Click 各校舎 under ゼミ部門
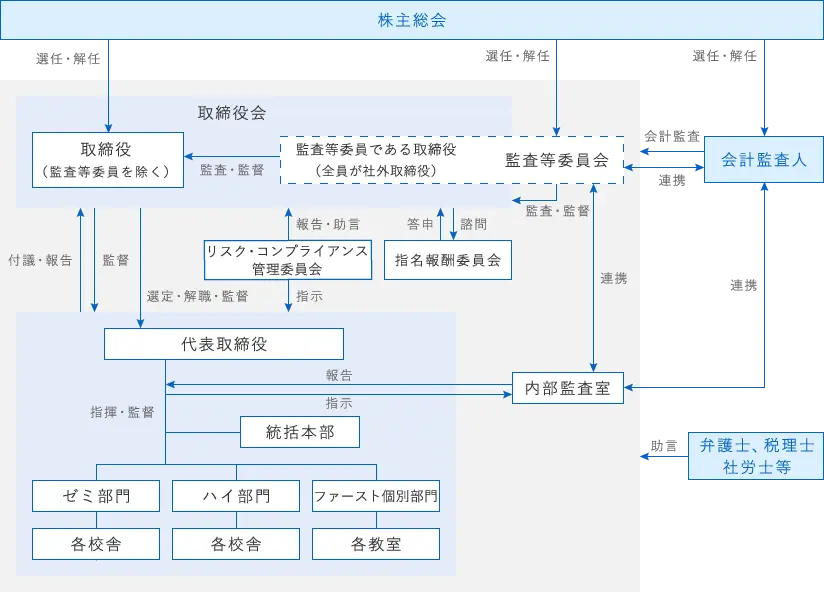 95,544
